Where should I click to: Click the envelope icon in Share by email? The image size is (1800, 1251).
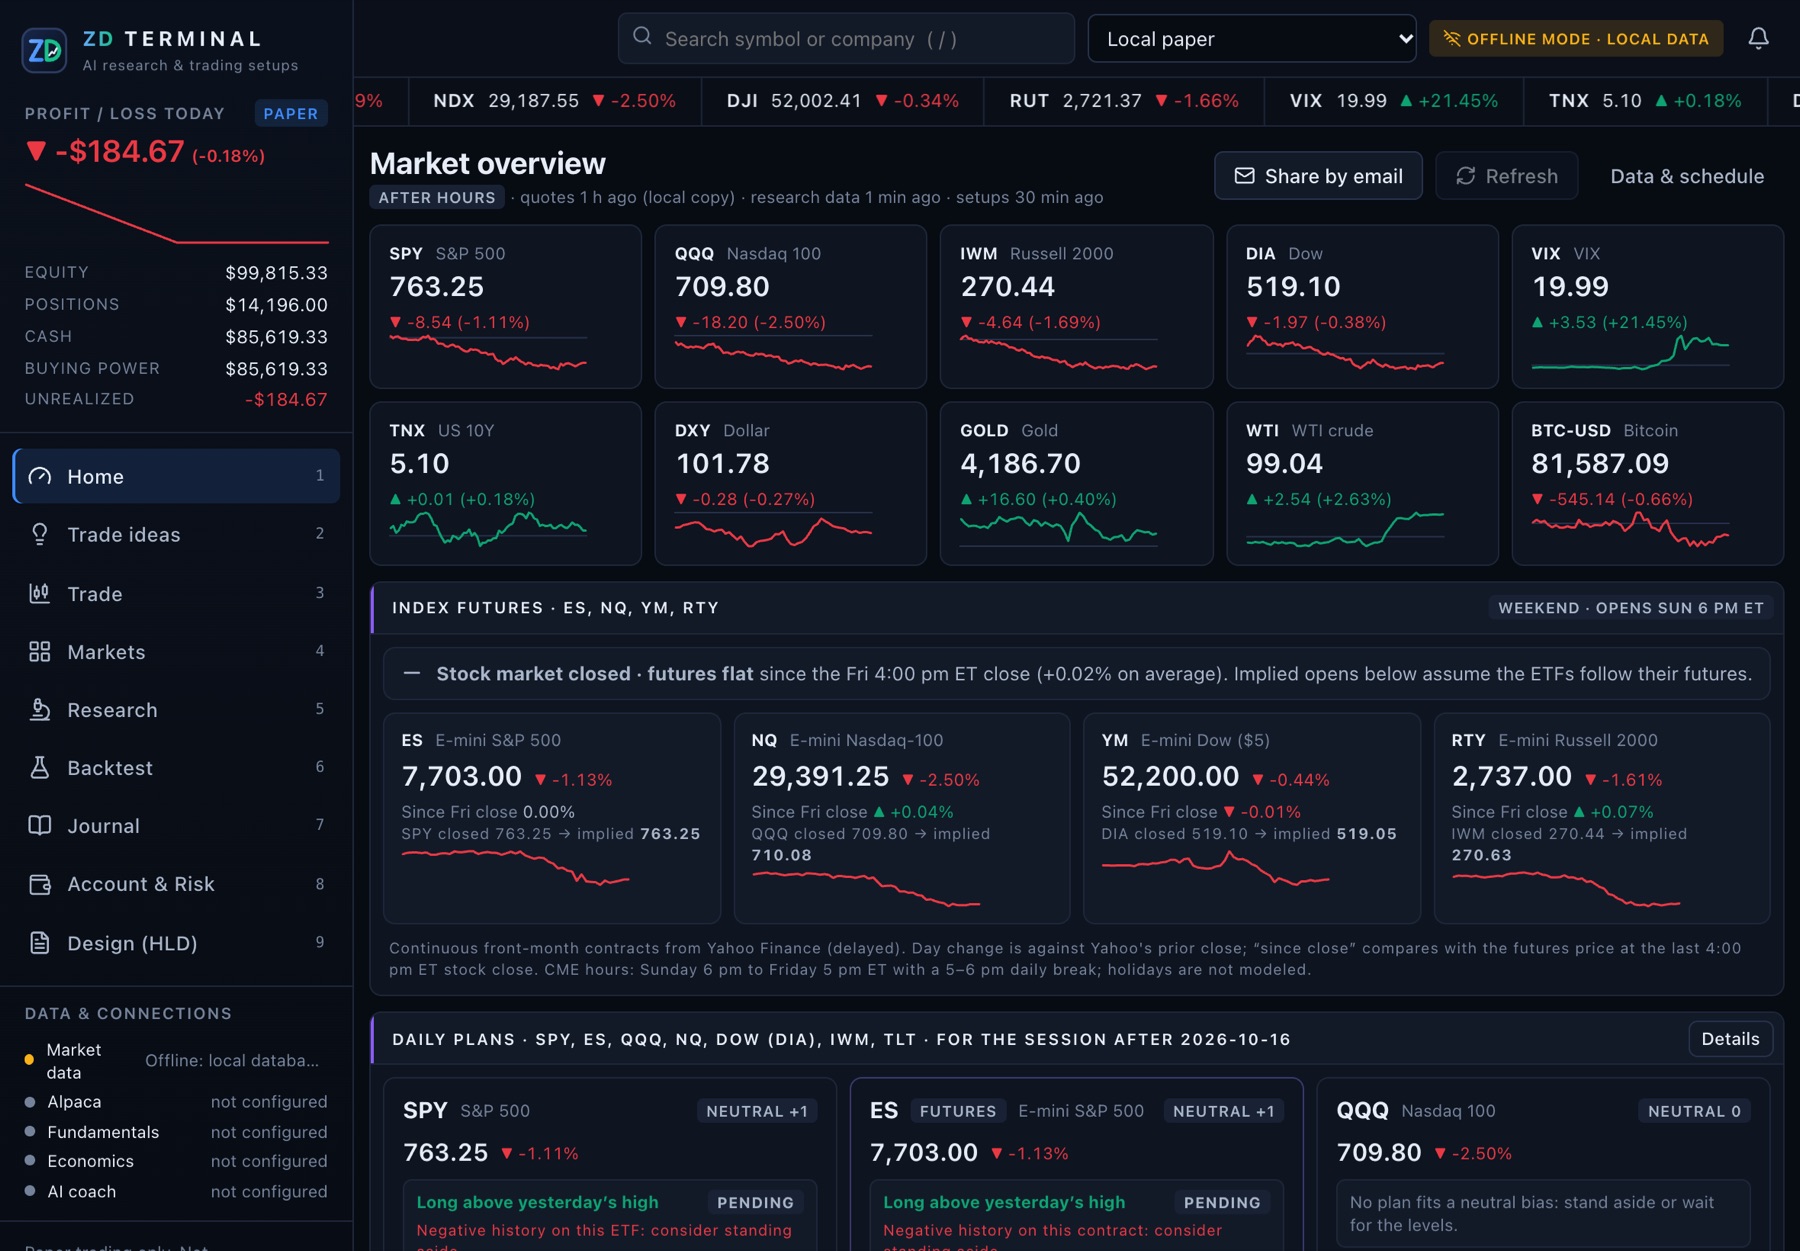pyautogui.click(x=1244, y=176)
